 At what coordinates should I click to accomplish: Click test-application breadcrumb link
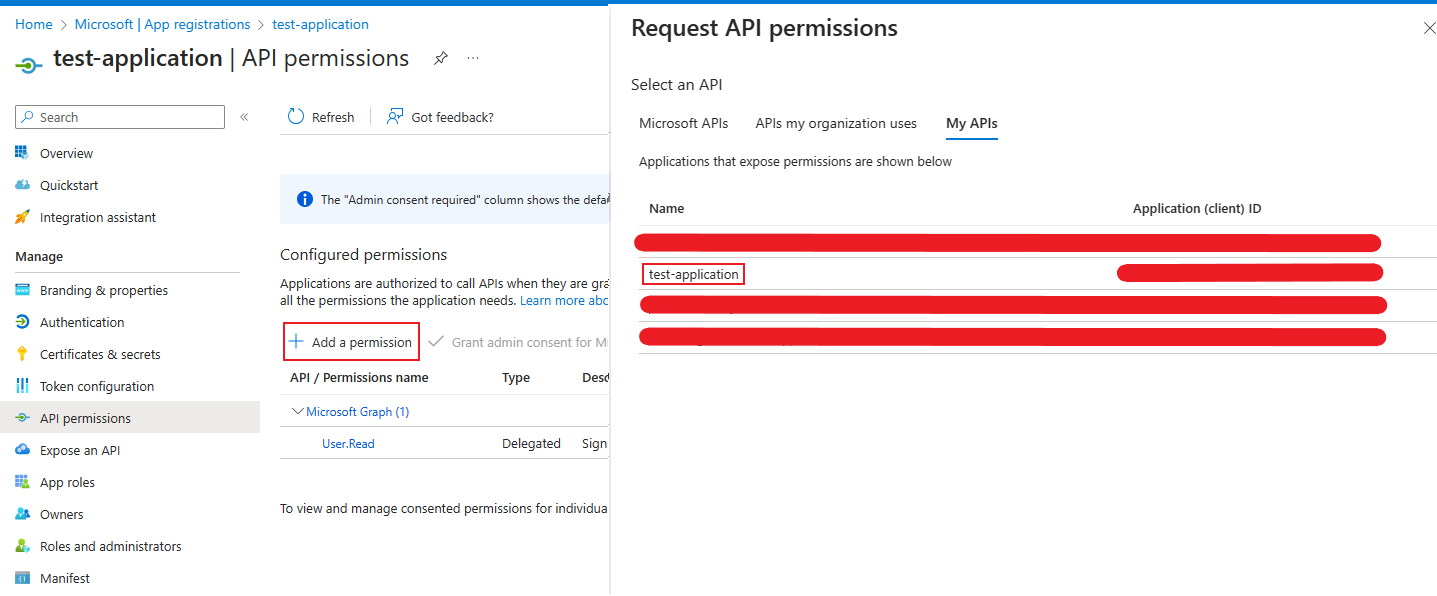(x=320, y=24)
